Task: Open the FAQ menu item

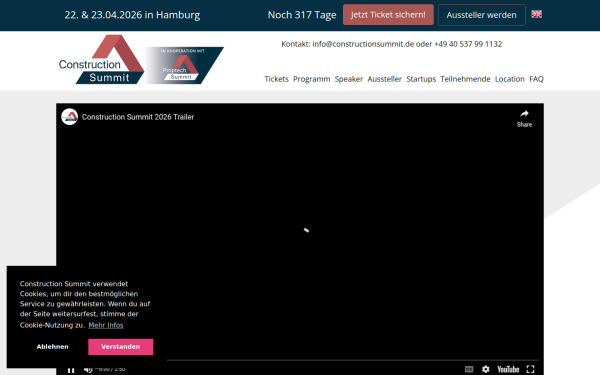Action: point(536,79)
